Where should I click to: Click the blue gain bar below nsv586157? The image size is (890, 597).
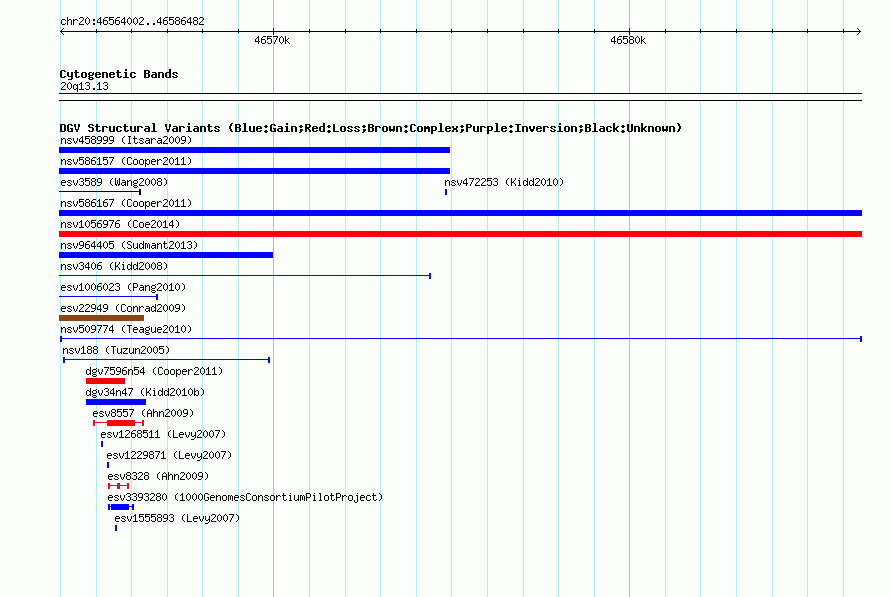(254, 171)
